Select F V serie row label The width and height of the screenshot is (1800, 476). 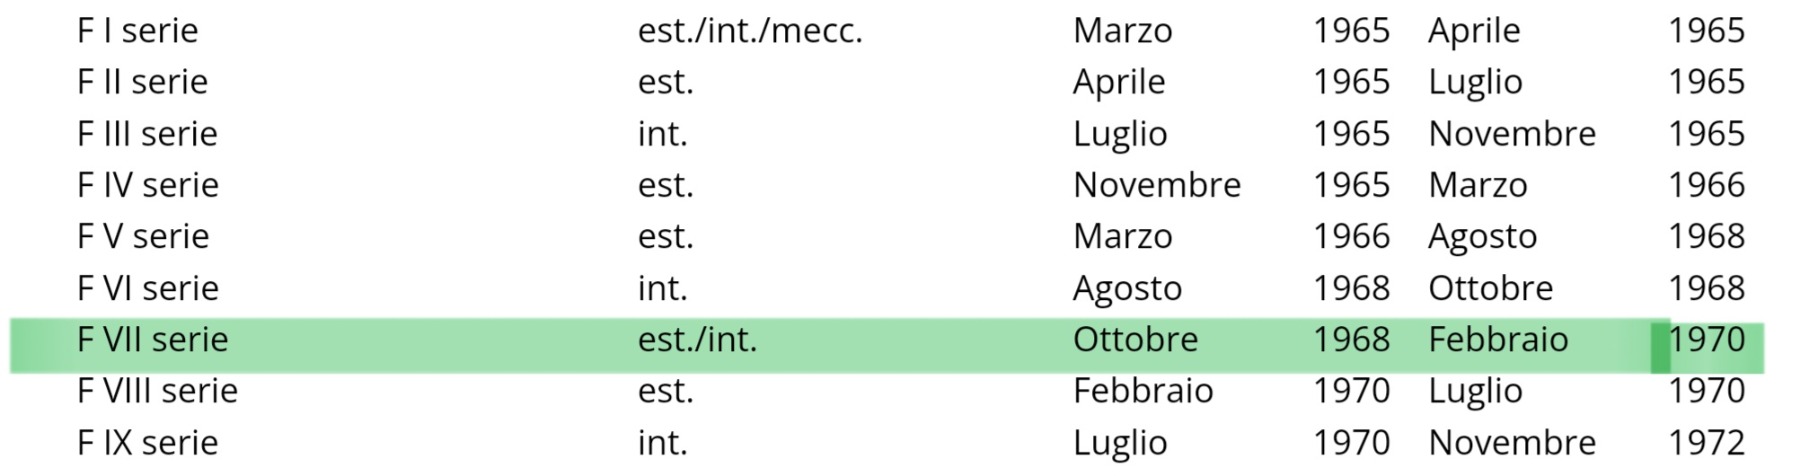click(x=143, y=237)
